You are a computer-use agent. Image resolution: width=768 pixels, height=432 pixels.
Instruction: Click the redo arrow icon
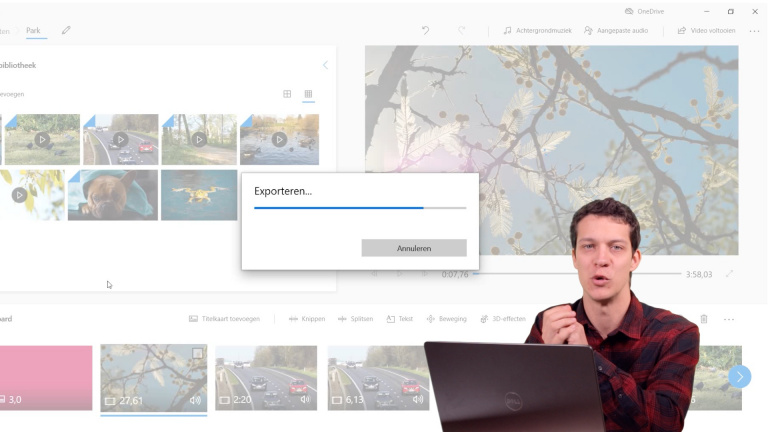[x=461, y=30]
